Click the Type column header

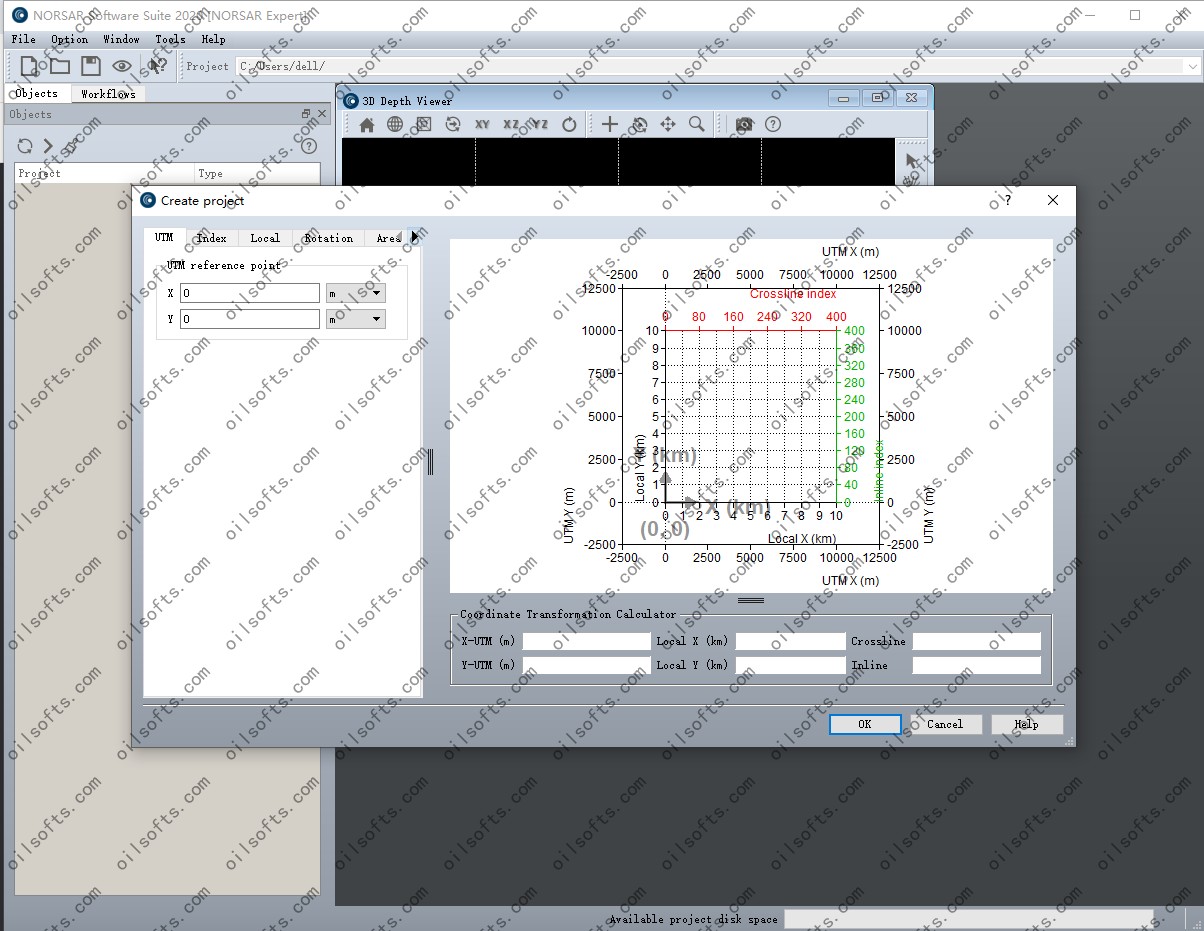(257, 173)
